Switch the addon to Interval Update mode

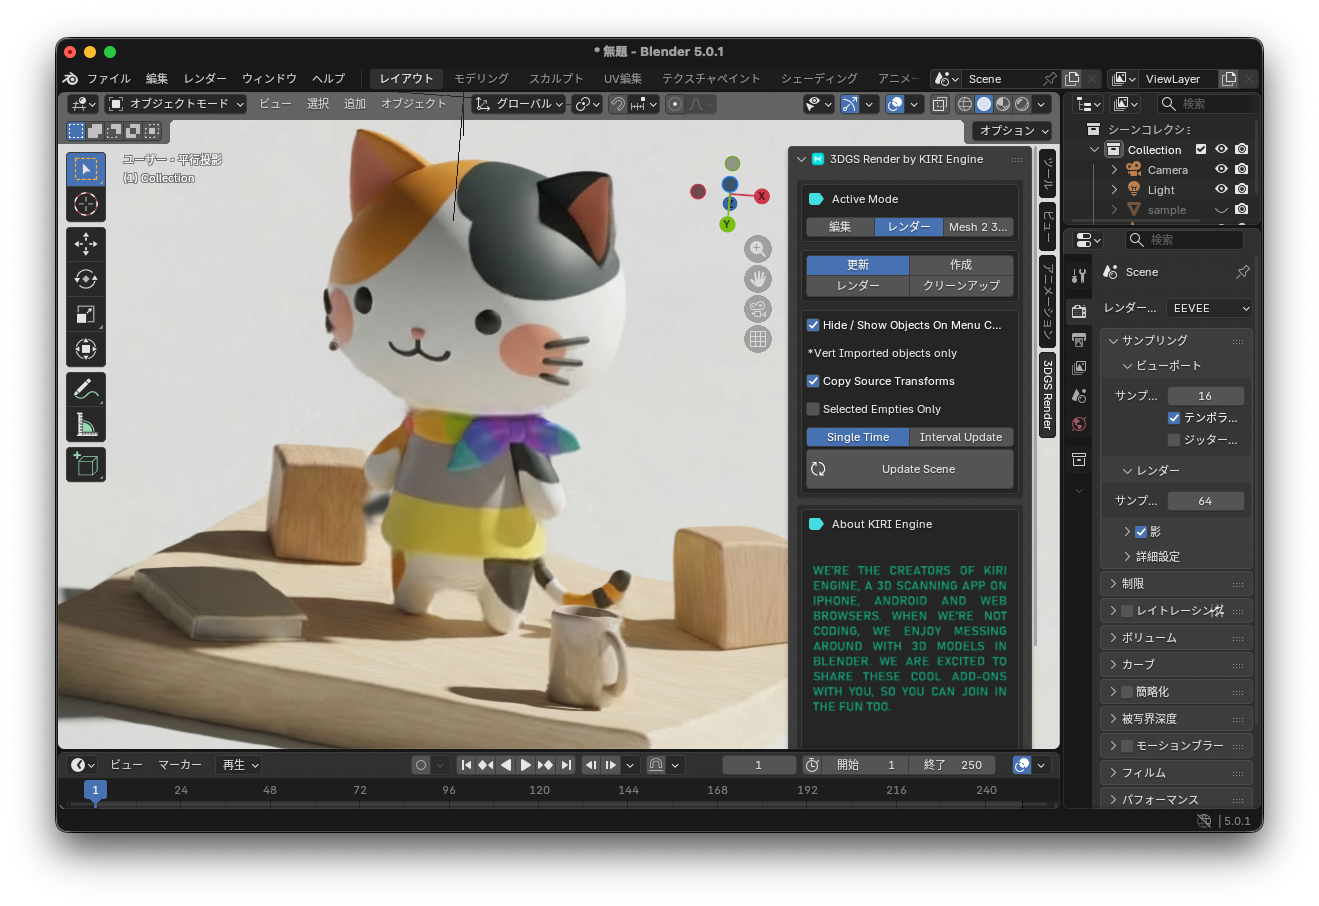pyautogui.click(x=960, y=437)
